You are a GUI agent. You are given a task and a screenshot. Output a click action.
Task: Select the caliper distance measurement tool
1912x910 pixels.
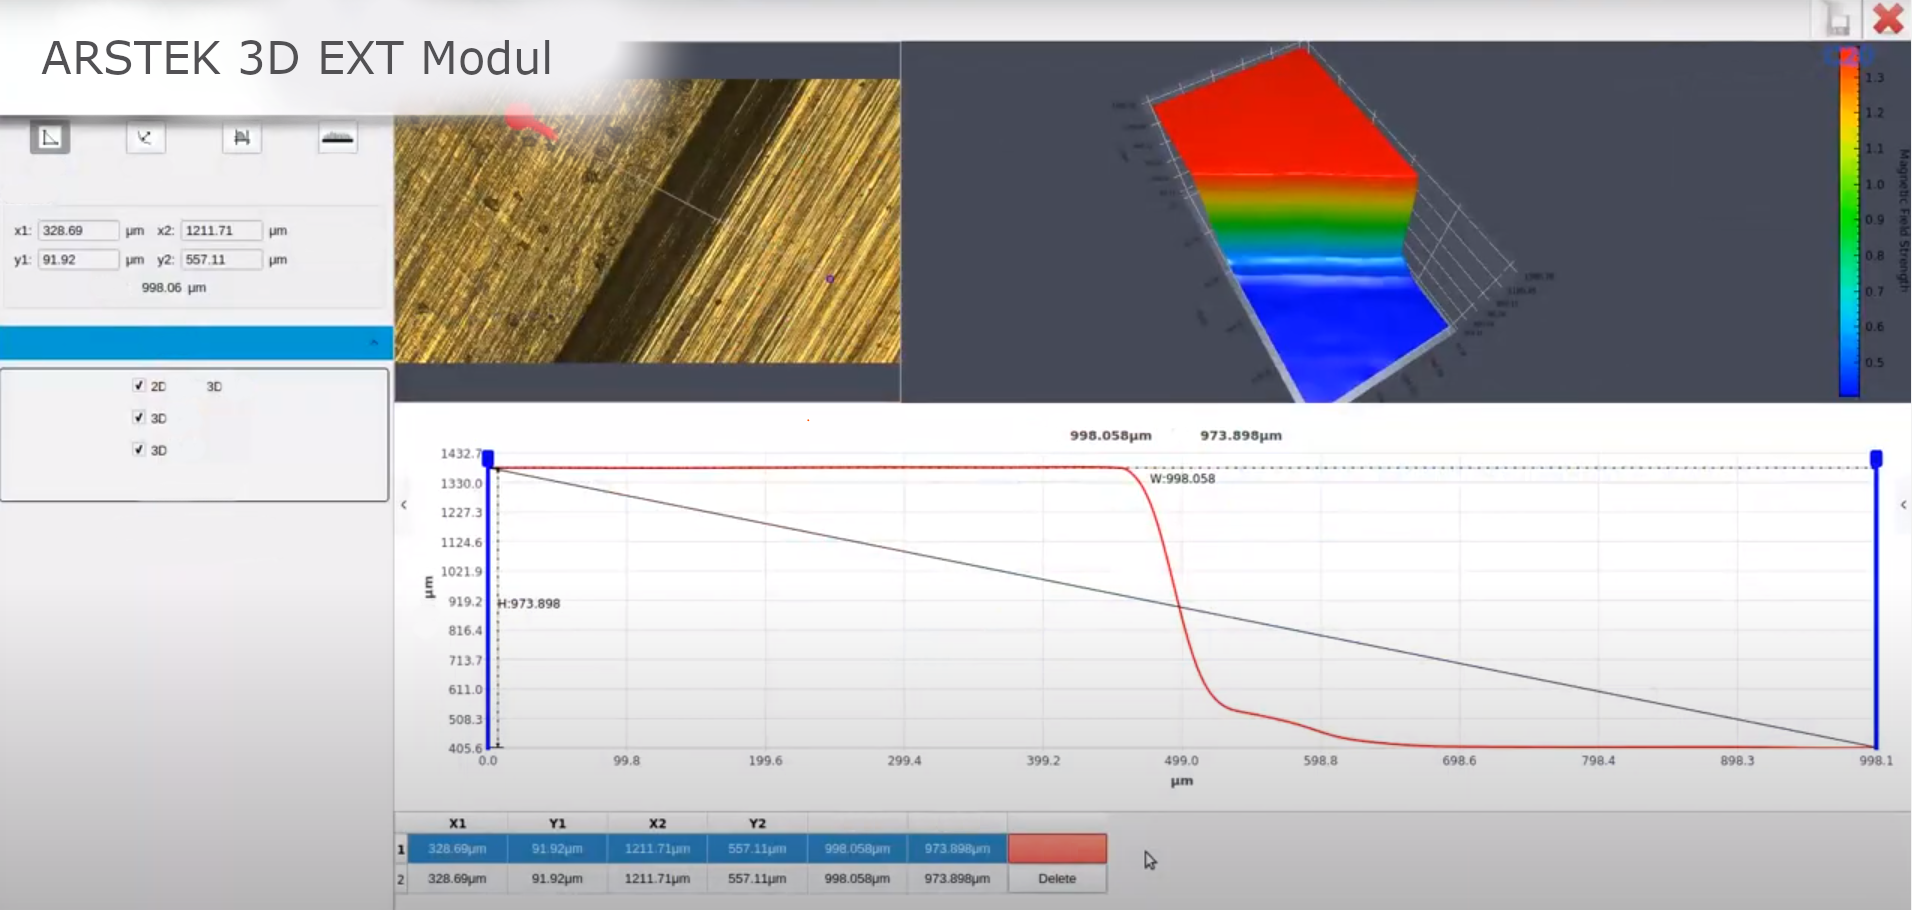pyautogui.click(x=242, y=137)
